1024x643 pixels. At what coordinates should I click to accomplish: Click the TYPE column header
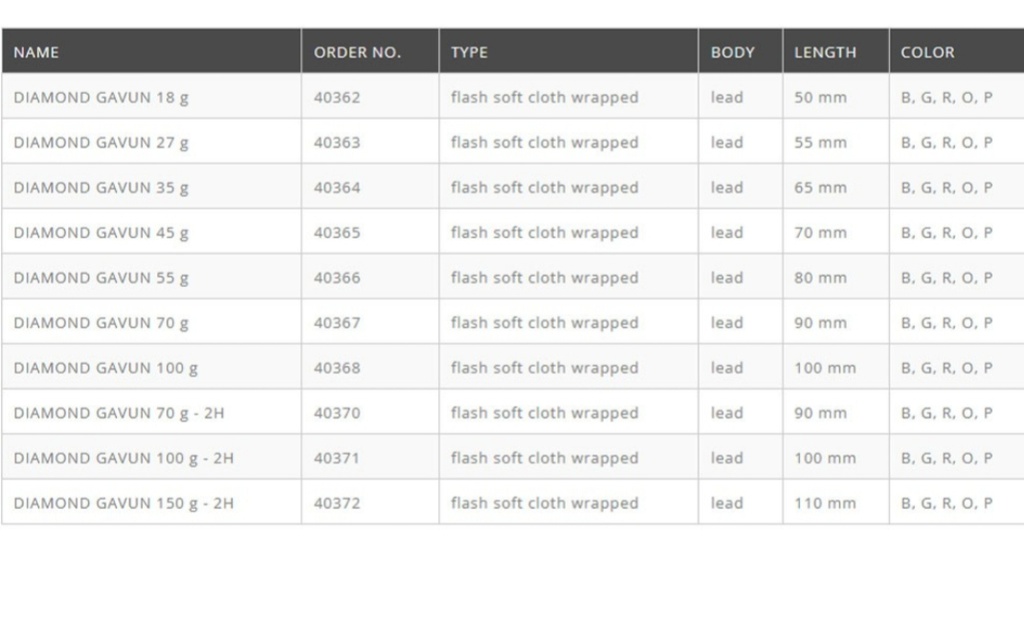pyautogui.click(x=469, y=52)
